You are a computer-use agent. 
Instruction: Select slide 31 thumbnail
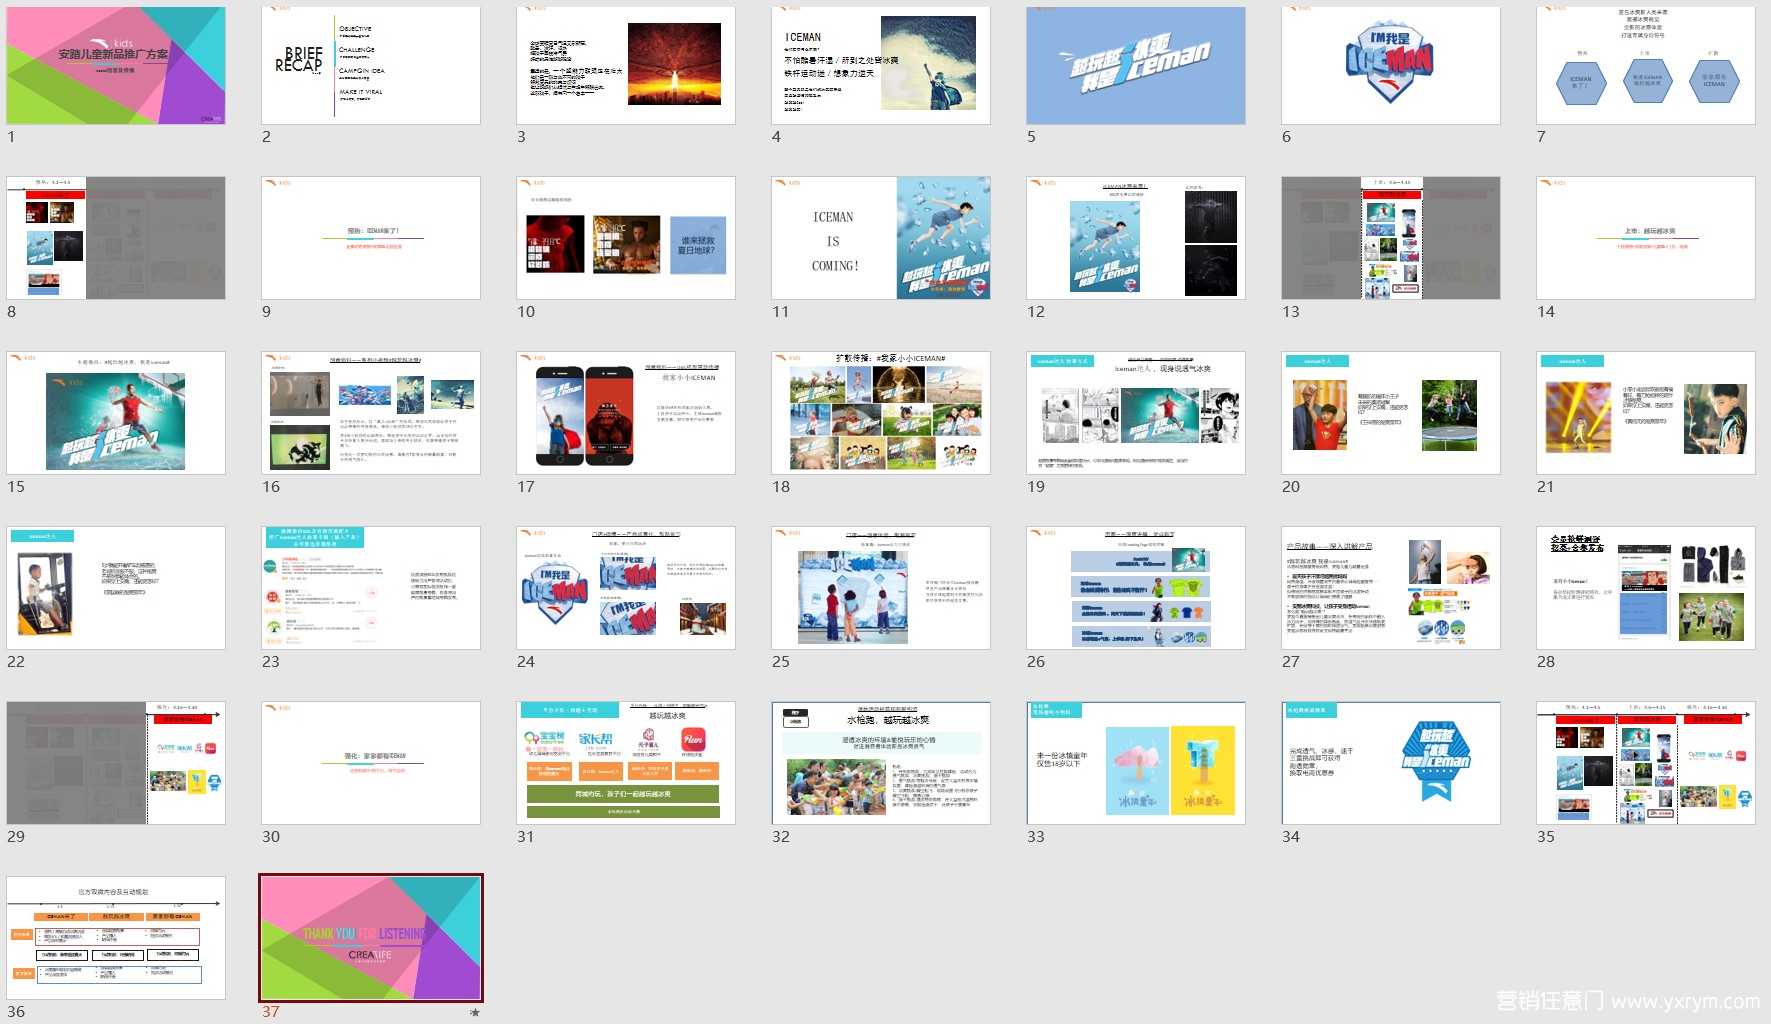pos(626,763)
